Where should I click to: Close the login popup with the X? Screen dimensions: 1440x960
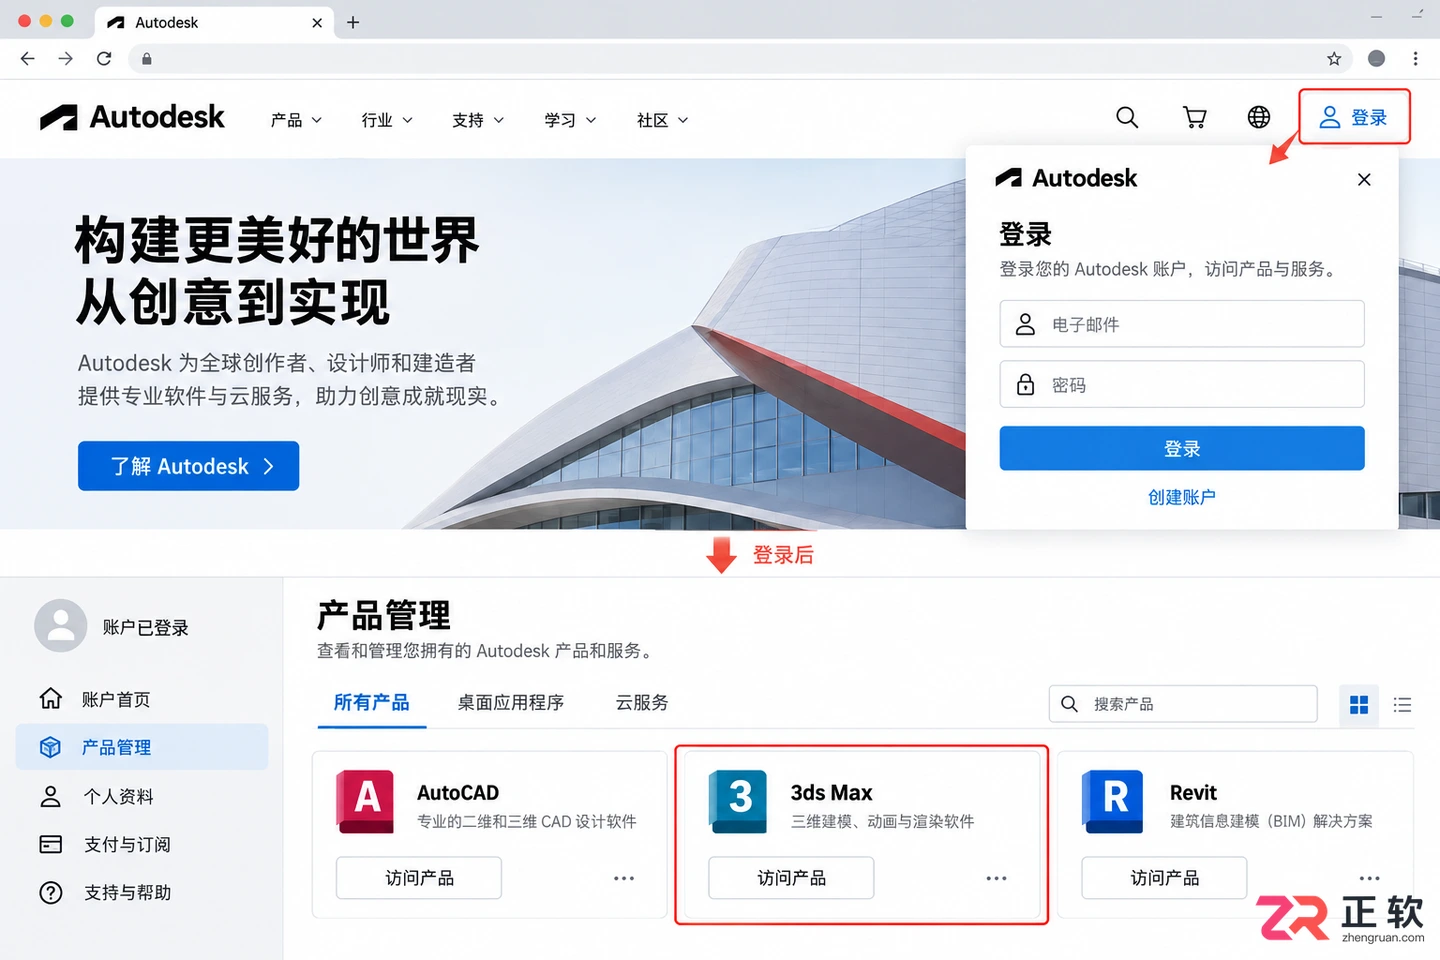pos(1364,180)
